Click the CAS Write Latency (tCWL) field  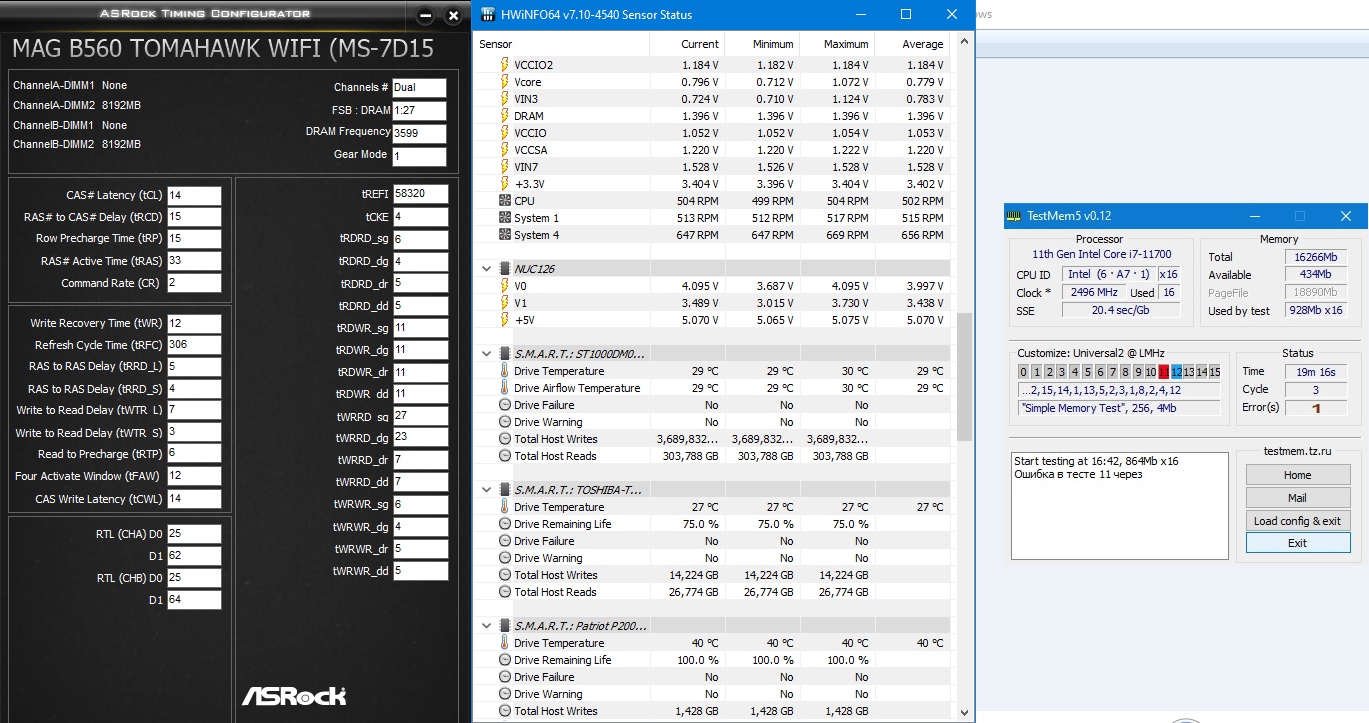(194, 499)
